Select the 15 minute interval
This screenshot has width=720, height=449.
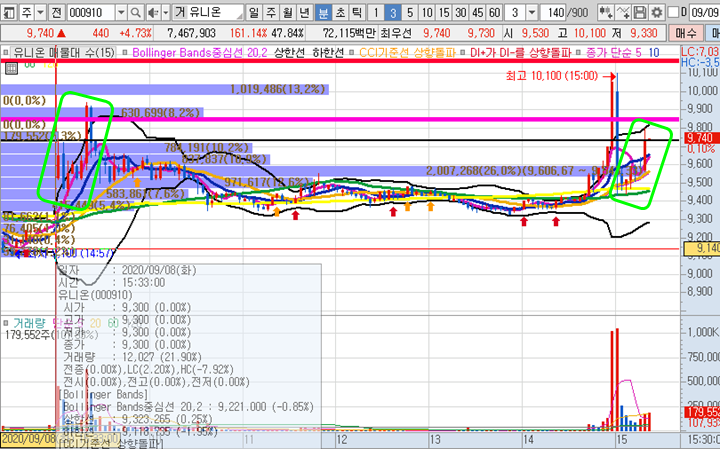click(444, 12)
